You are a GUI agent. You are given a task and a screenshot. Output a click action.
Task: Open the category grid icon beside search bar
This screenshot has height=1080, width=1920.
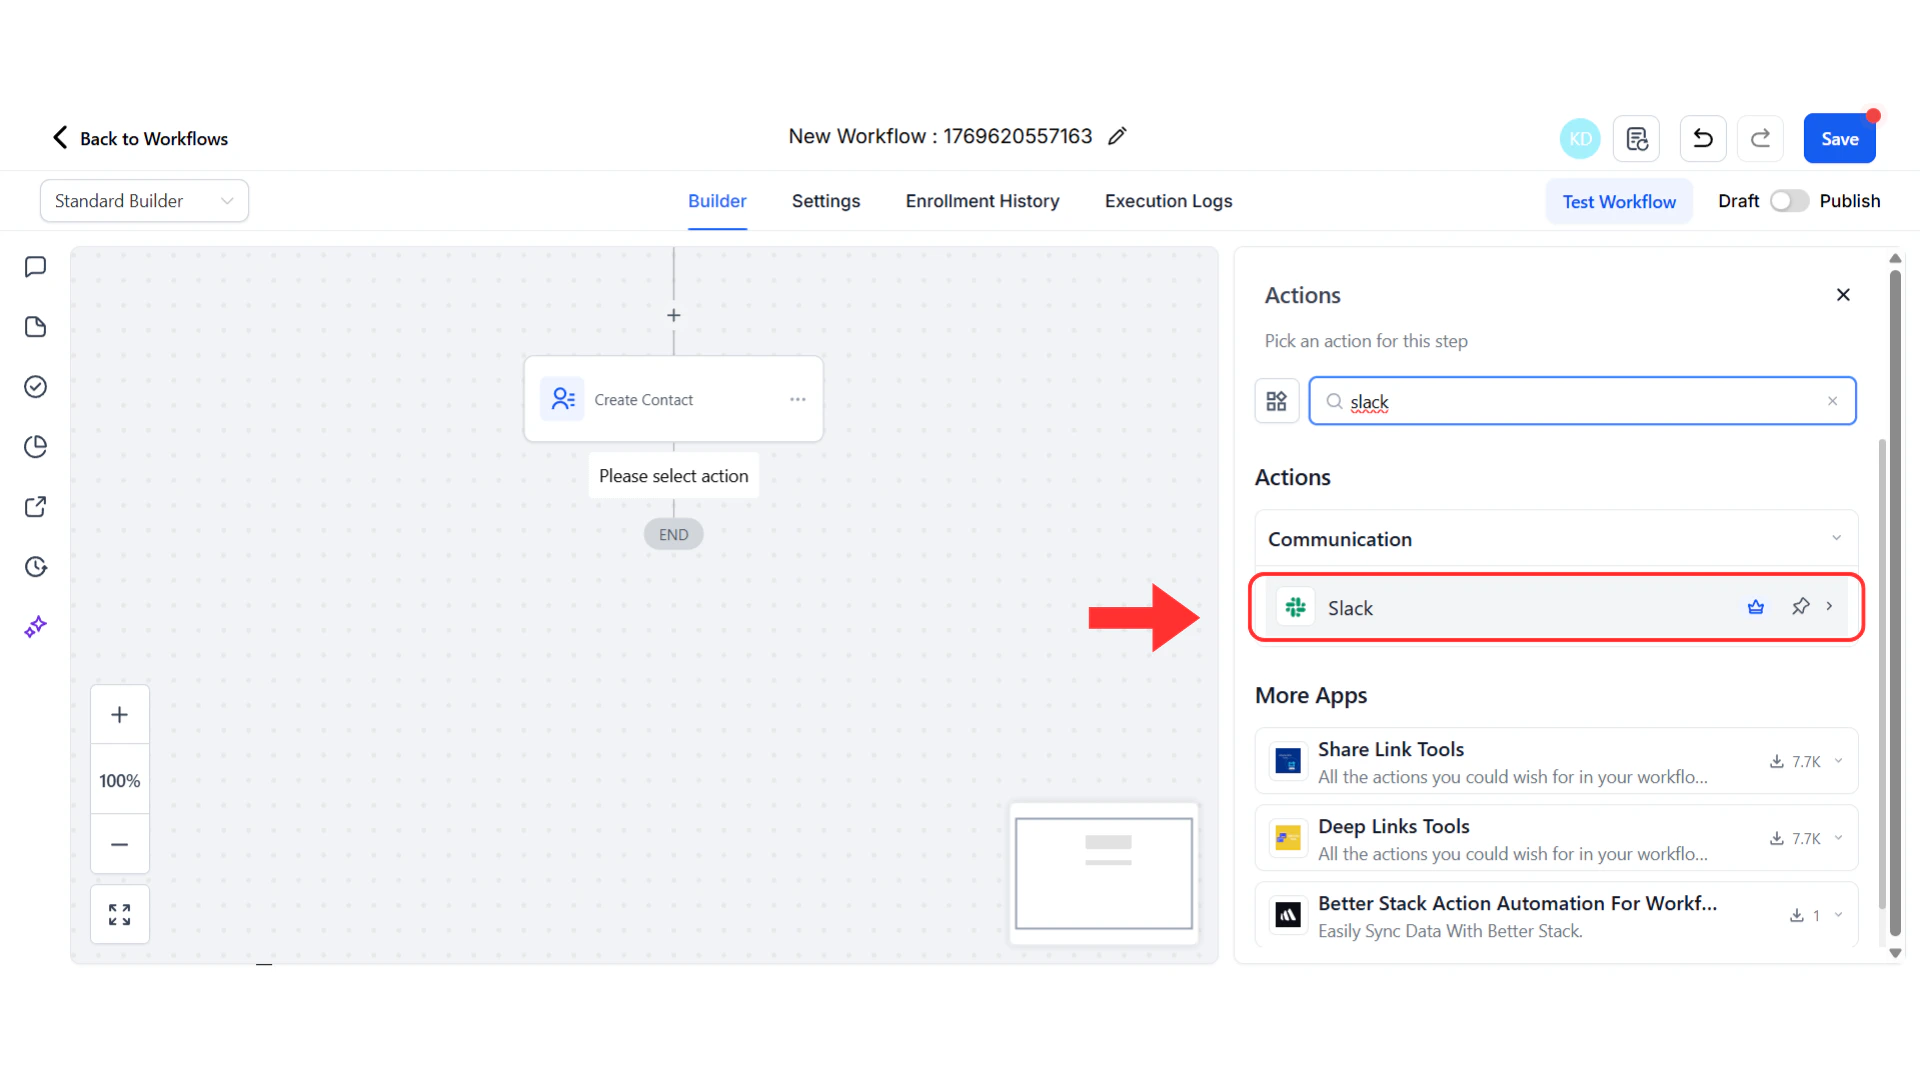coord(1276,400)
